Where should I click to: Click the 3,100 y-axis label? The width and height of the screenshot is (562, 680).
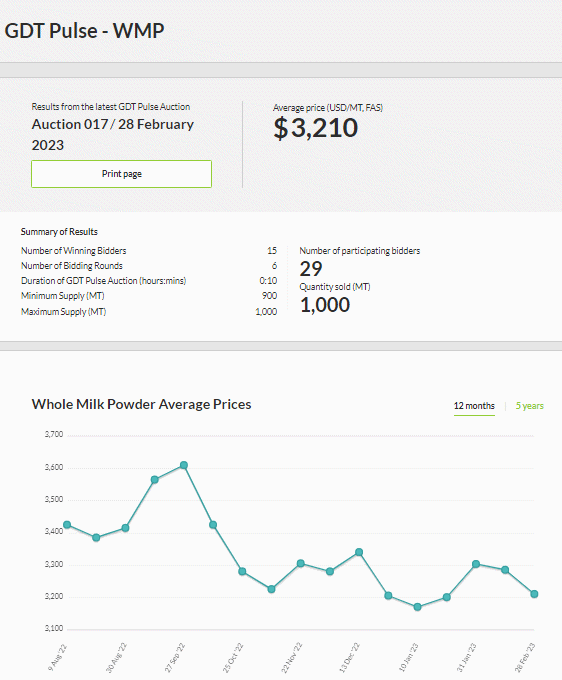(54, 628)
